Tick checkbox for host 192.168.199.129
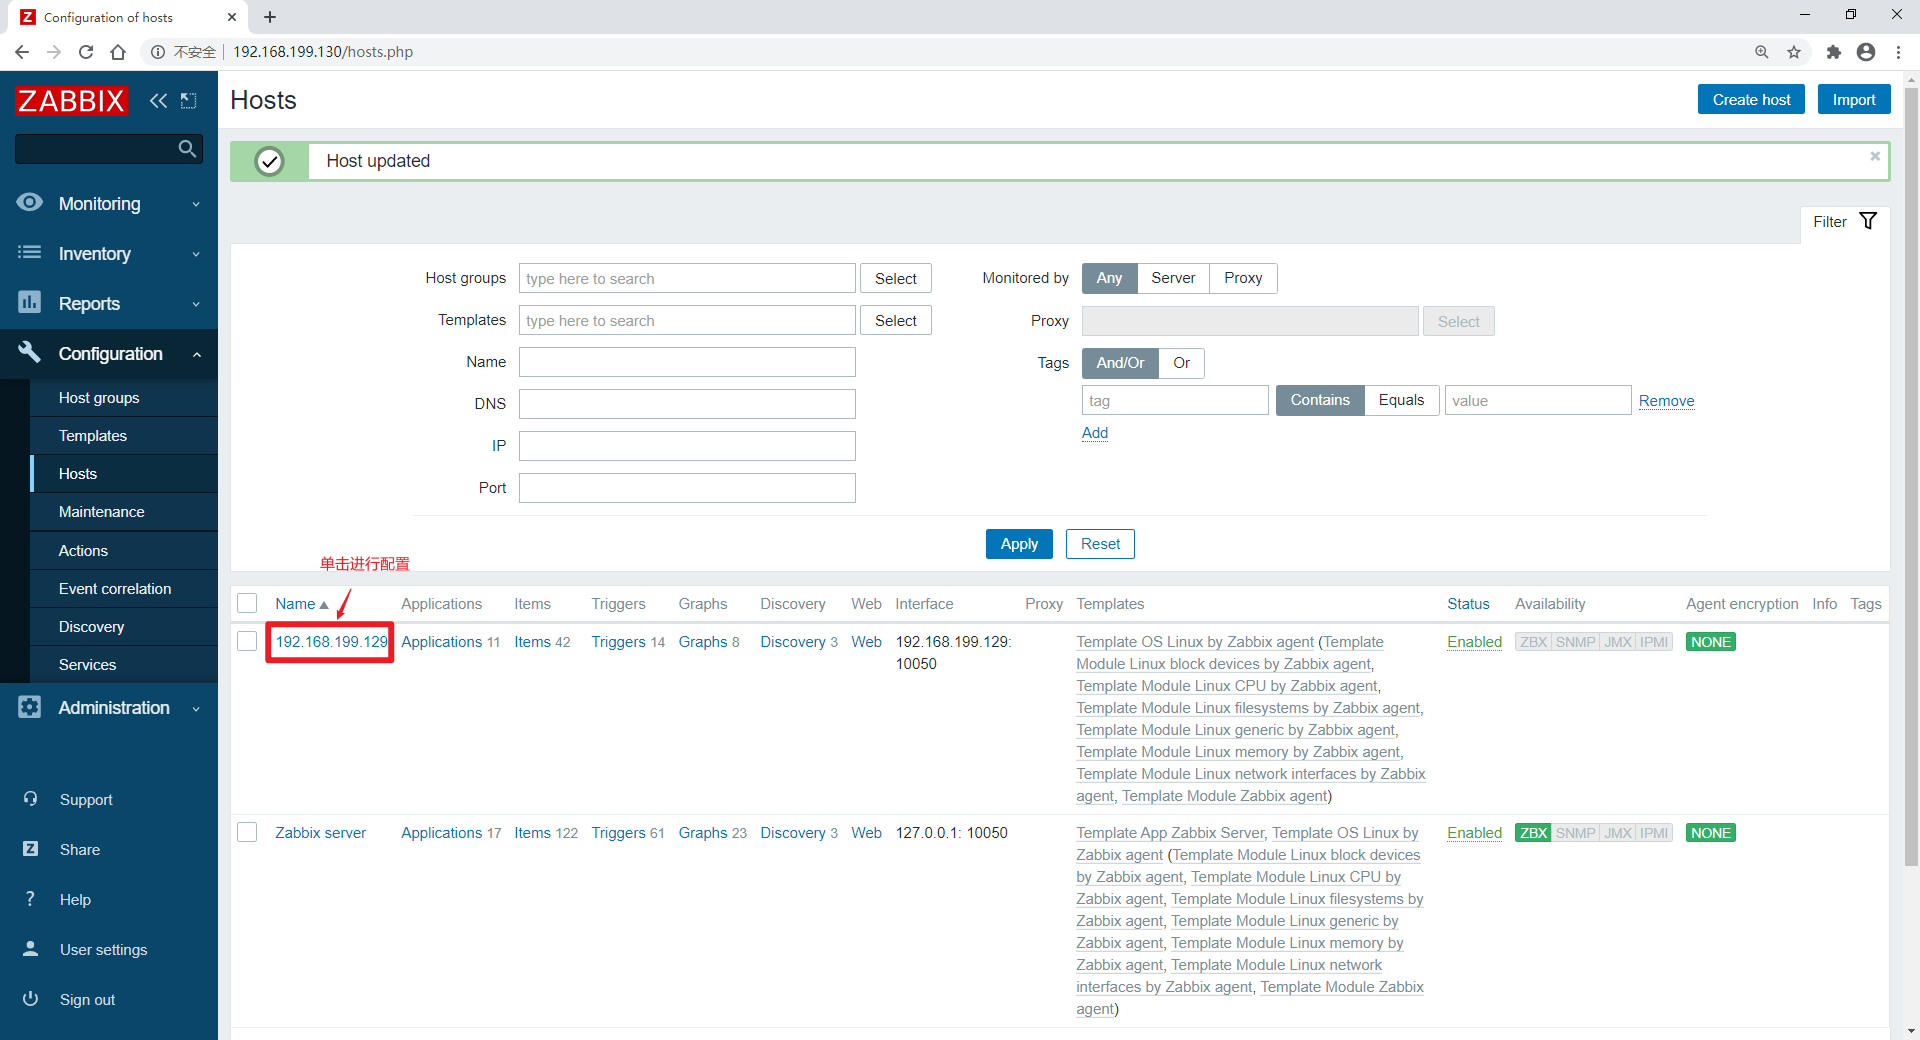The width and height of the screenshot is (1920, 1040). point(247,641)
